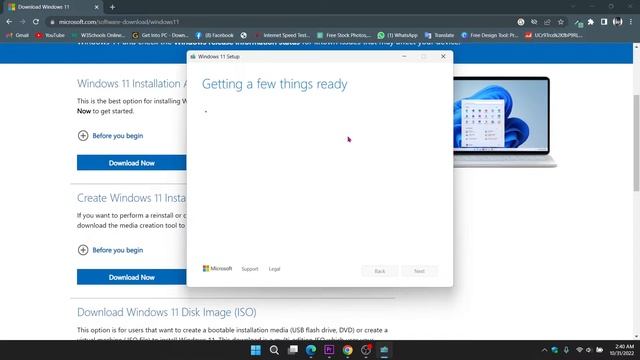
Task: Open Chrome three-dot menu
Action: coord(631,22)
